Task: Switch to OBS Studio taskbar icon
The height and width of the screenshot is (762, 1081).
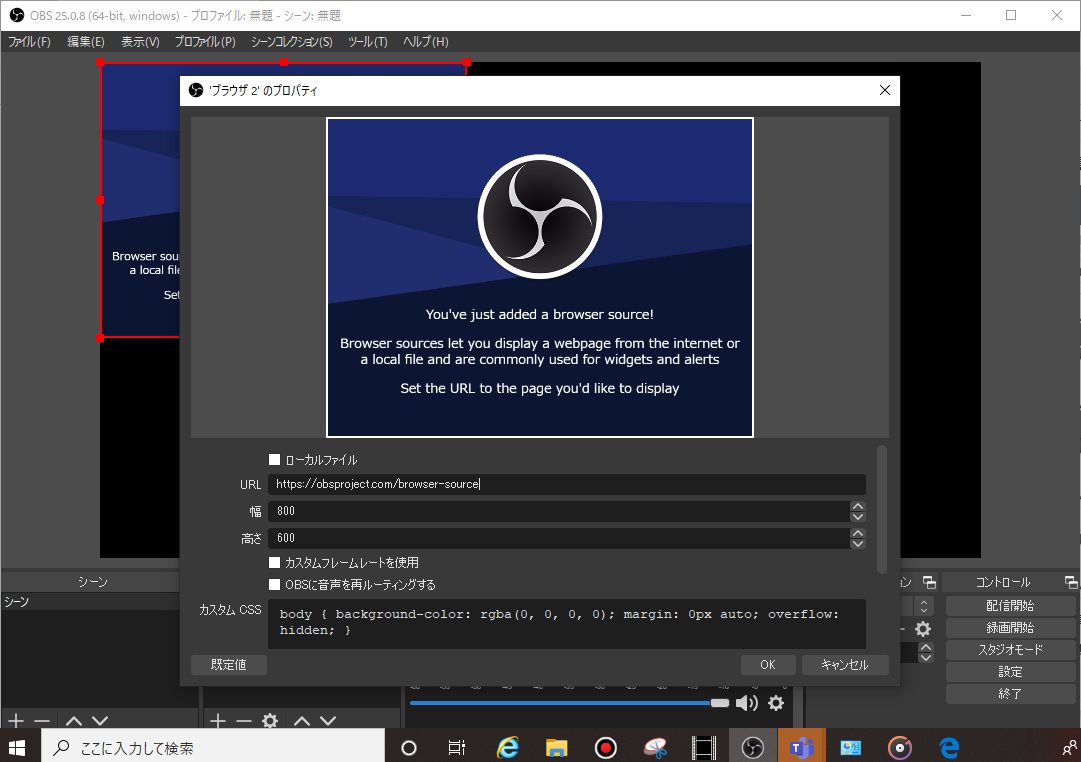Action: pos(753,748)
